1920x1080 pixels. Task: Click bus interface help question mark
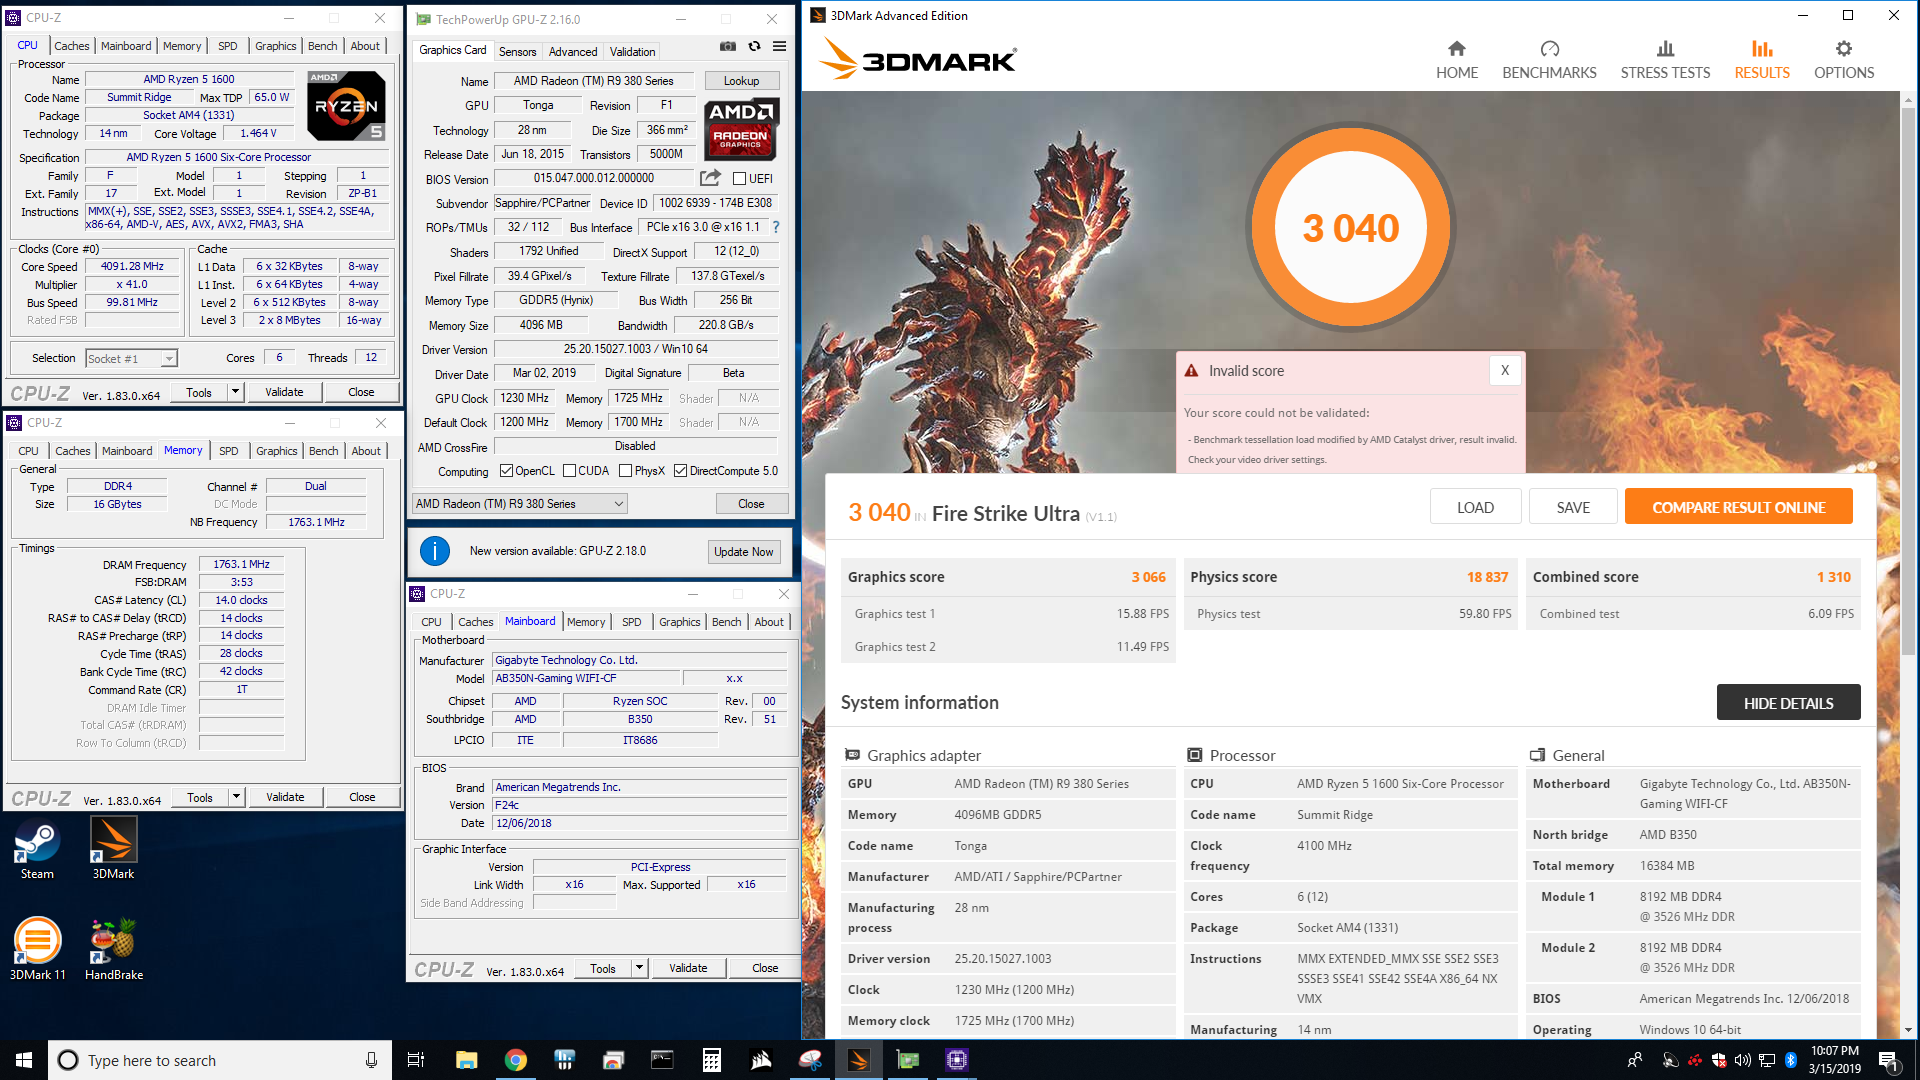click(x=776, y=227)
